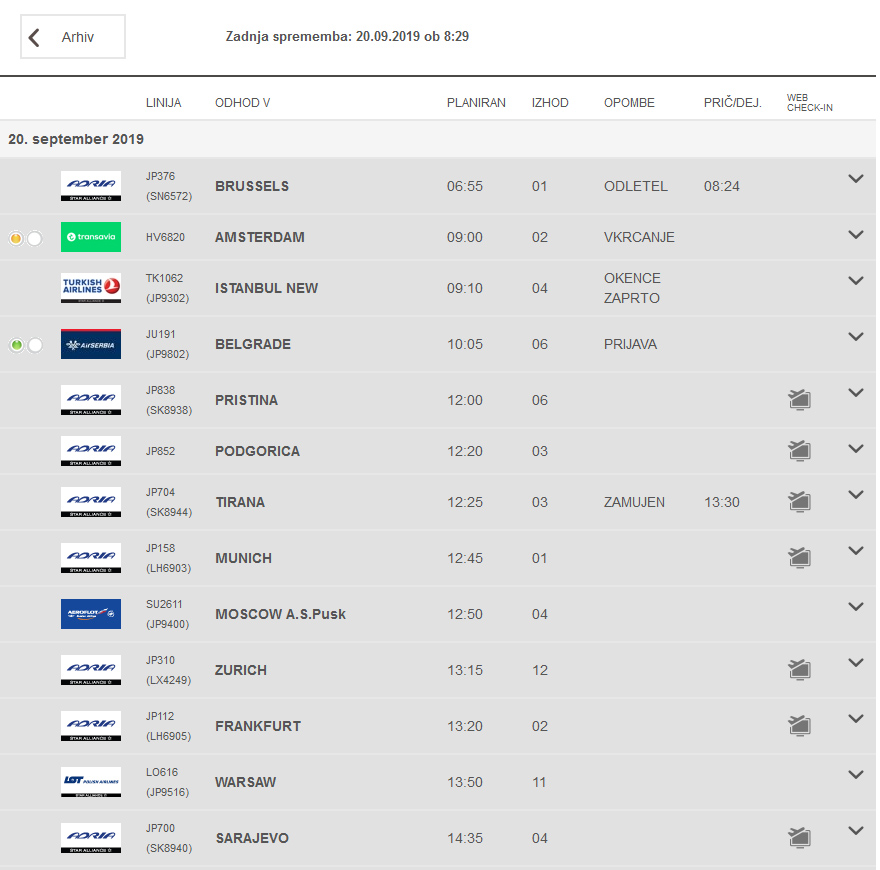Click the Aeroflot airline logo

(x=91, y=614)
